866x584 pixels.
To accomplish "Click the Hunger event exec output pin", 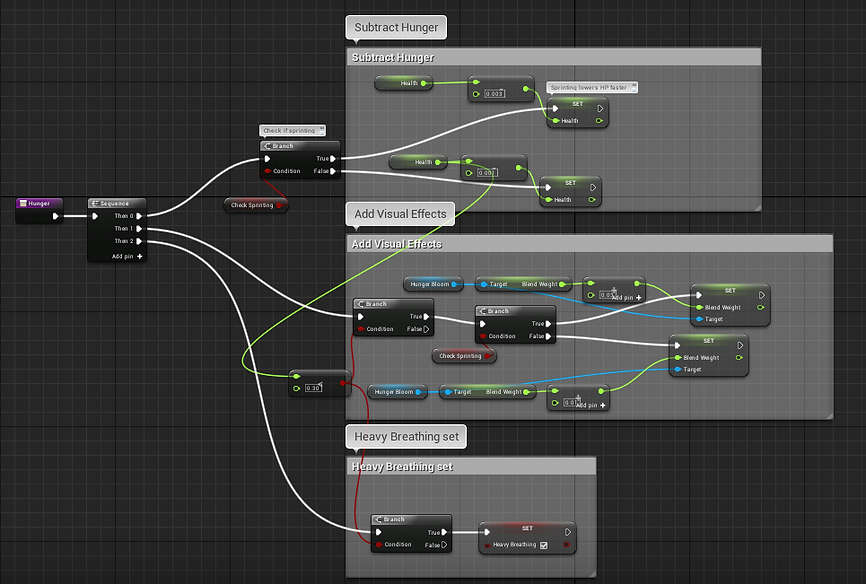I will (55, 216).
